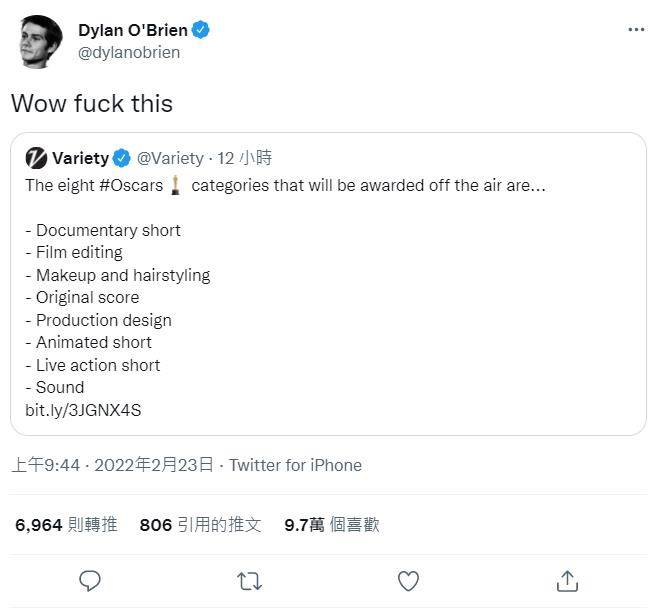656x608 pixels.
Task: Click the #Oscars hashtag
Action: pyautogui.click(x=132, y=185)
